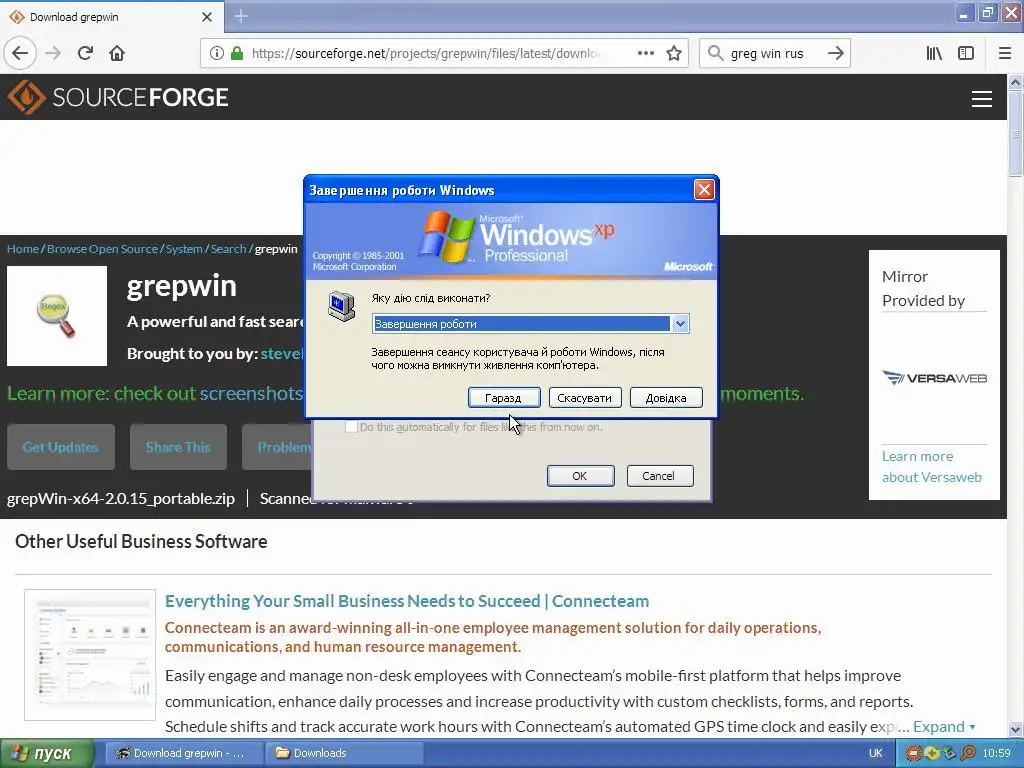The height and width of the screenshot is (768, 1024).
Task: Close the Windows shutdown dialog with X
Action: point(704,190)
